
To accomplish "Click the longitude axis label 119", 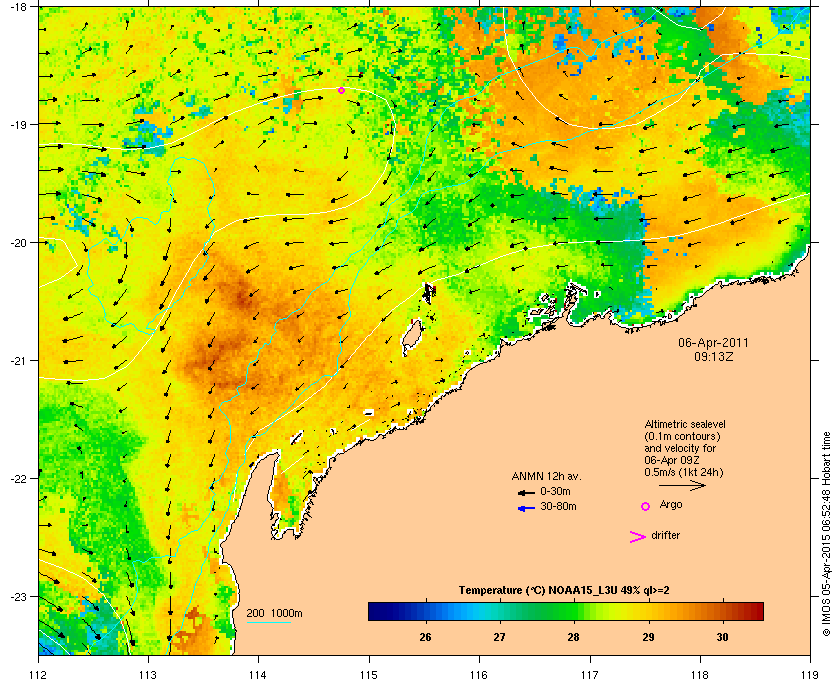I will coord(811,675).
